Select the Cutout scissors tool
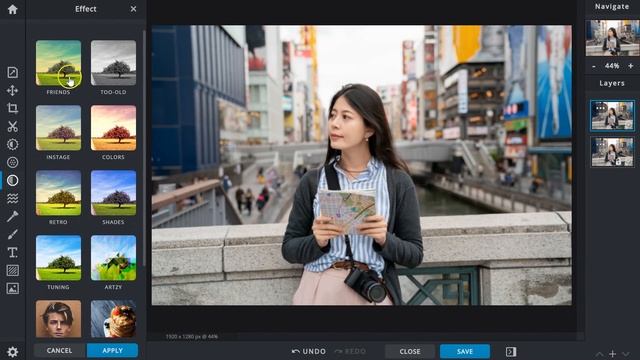Image resolution: width=640 pixels, height=360 pixels. (12, 127)
